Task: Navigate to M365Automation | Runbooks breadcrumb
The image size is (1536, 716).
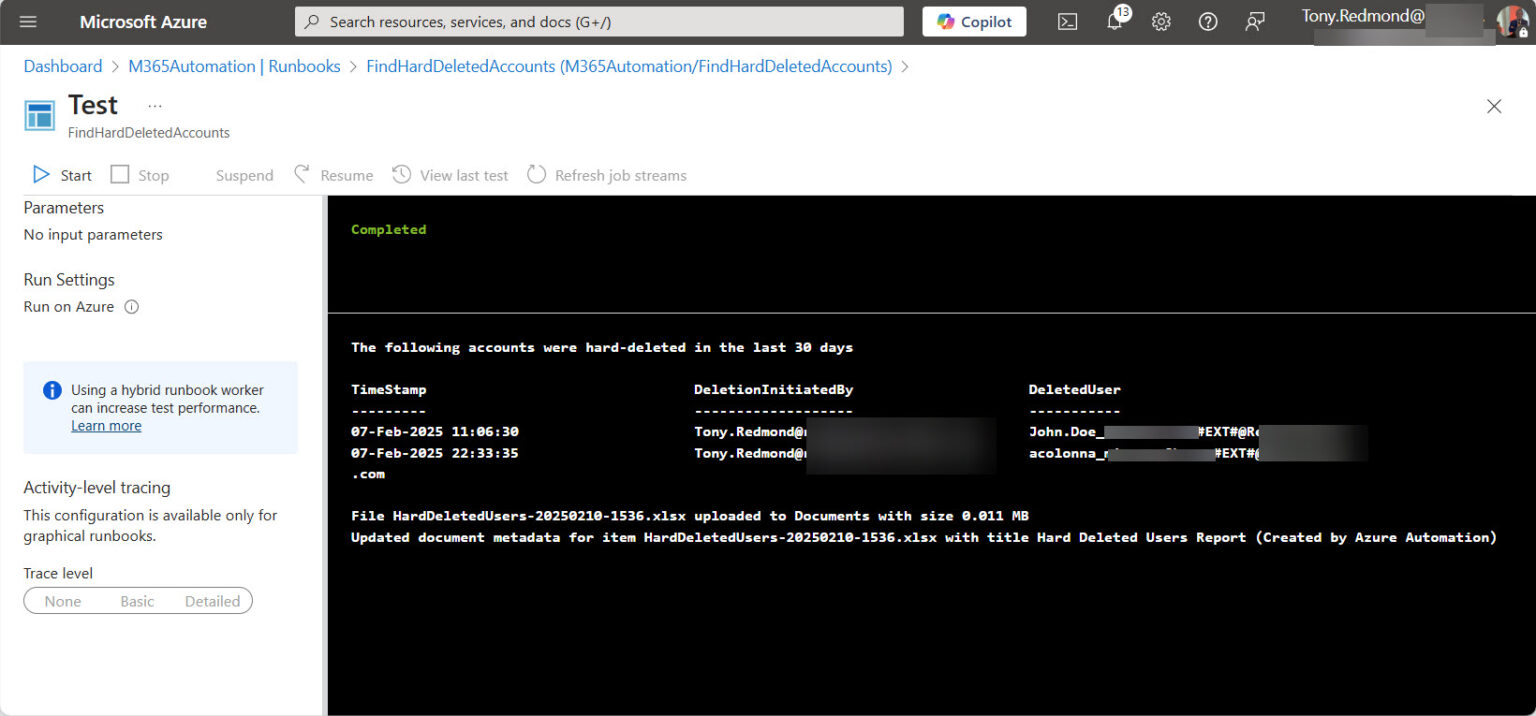Action: [234, 66]
